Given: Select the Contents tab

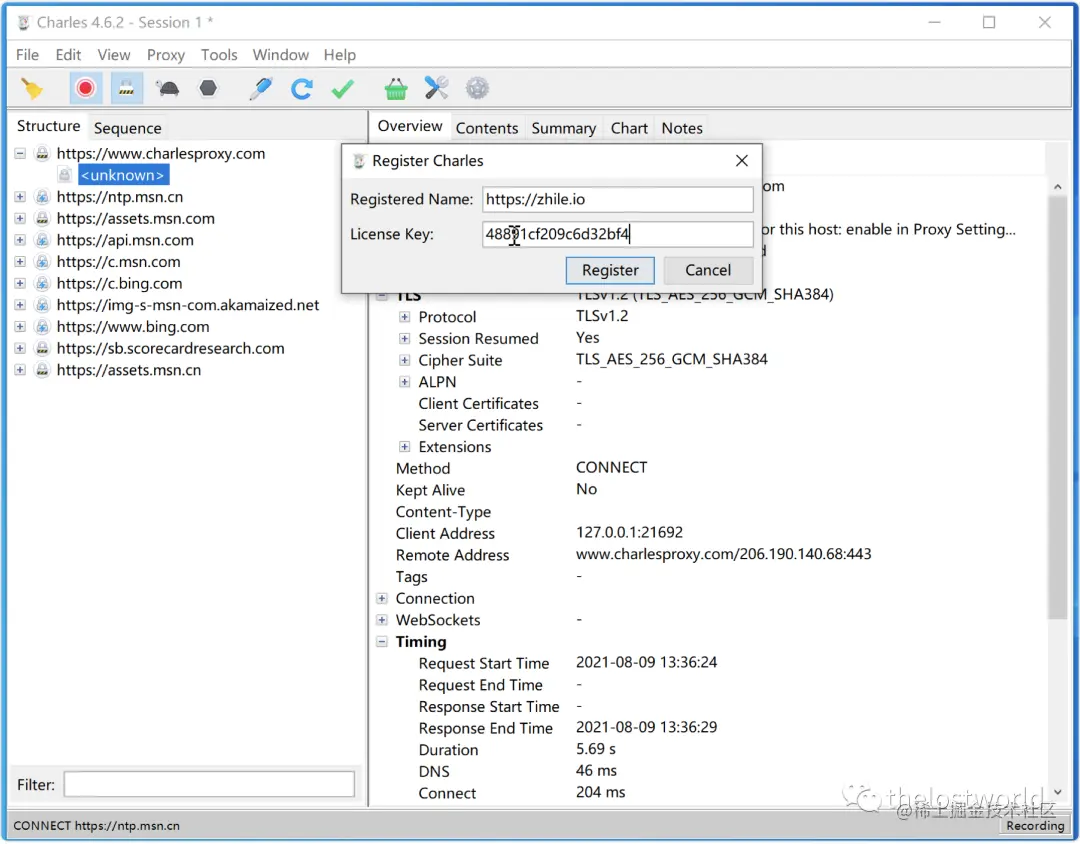Looking at the screenshot, I should pyautogui.click(x=487, y=127).
